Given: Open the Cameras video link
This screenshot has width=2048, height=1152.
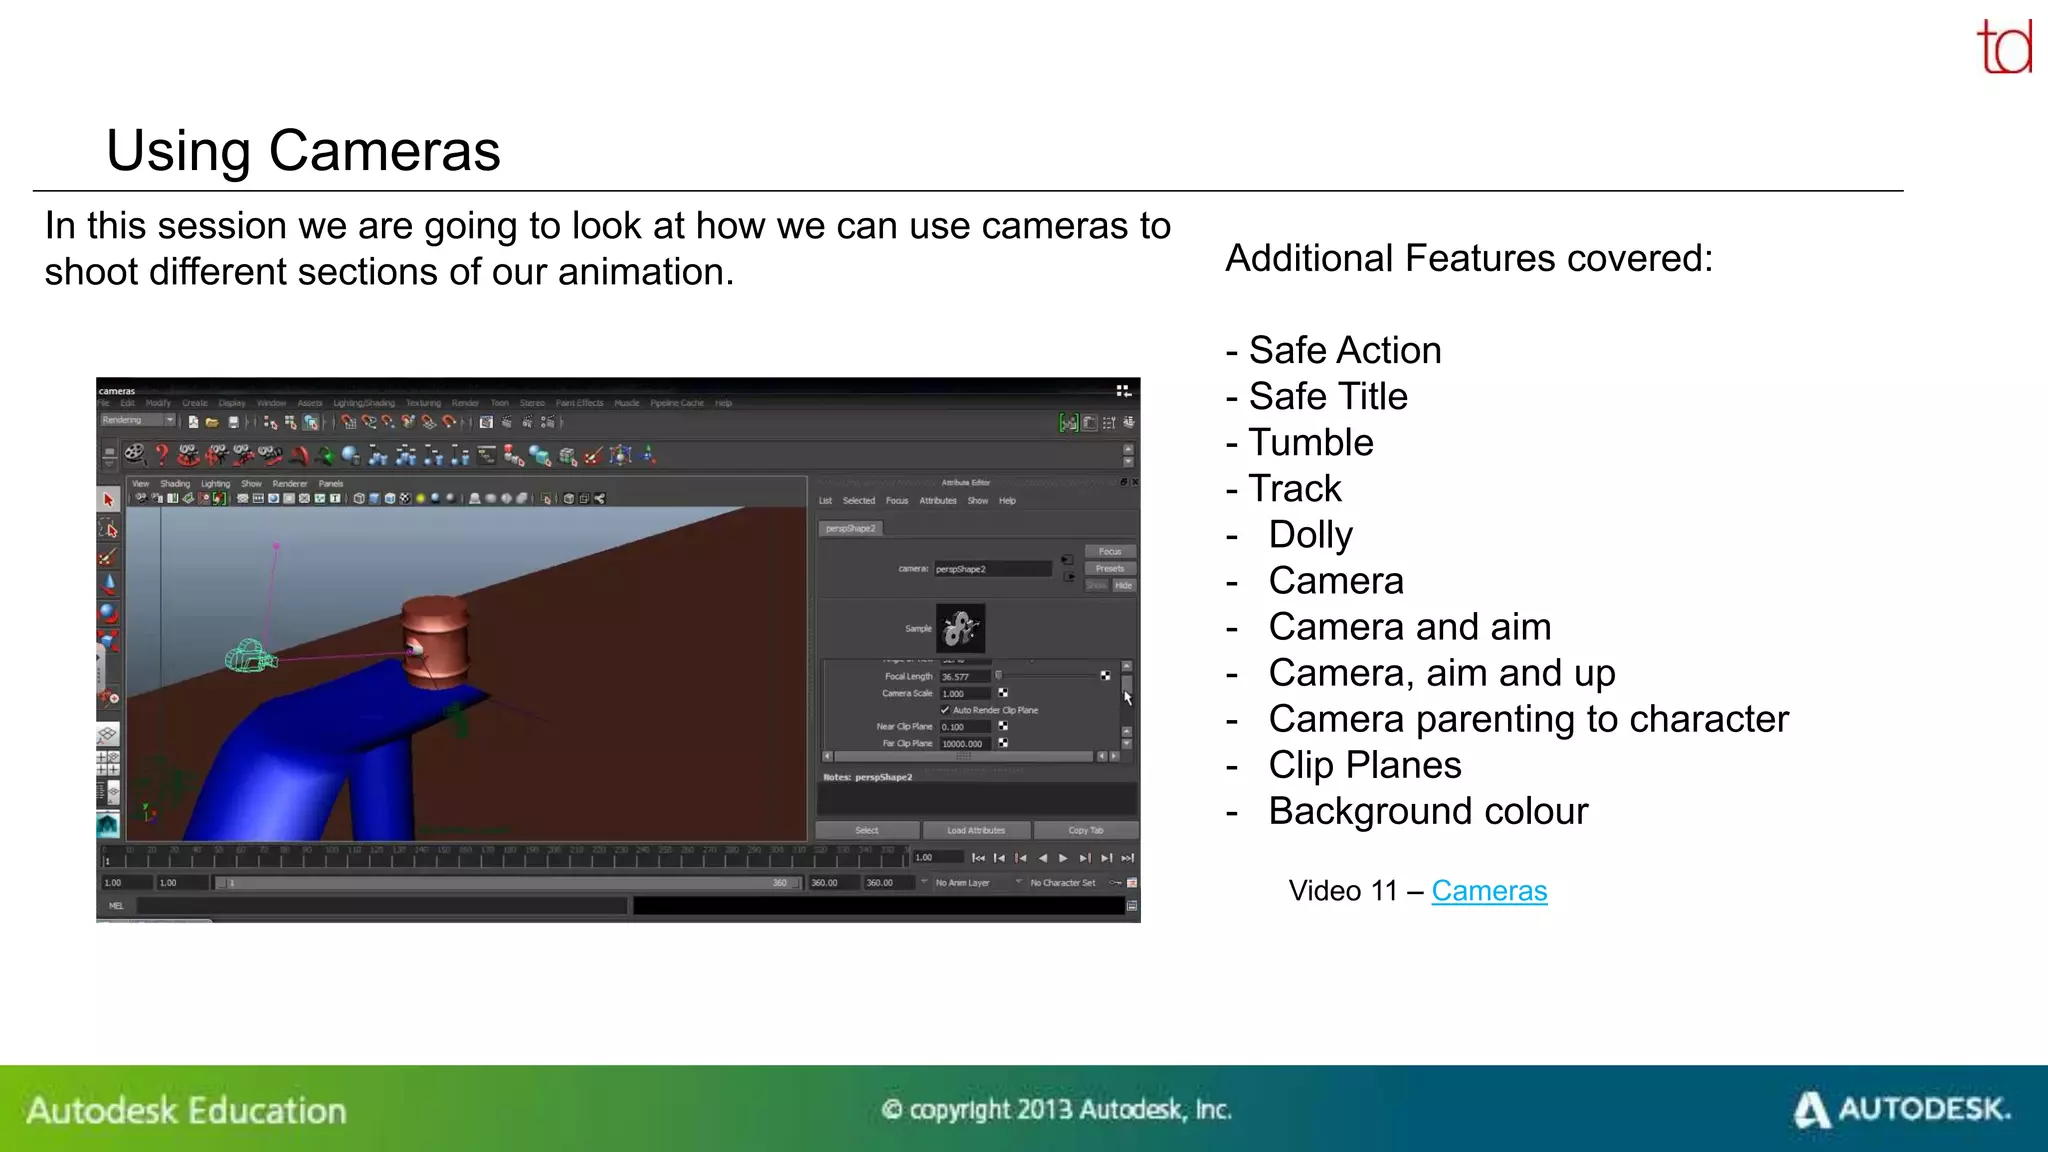Looking at the screenshot, I should pos(1488,890).
